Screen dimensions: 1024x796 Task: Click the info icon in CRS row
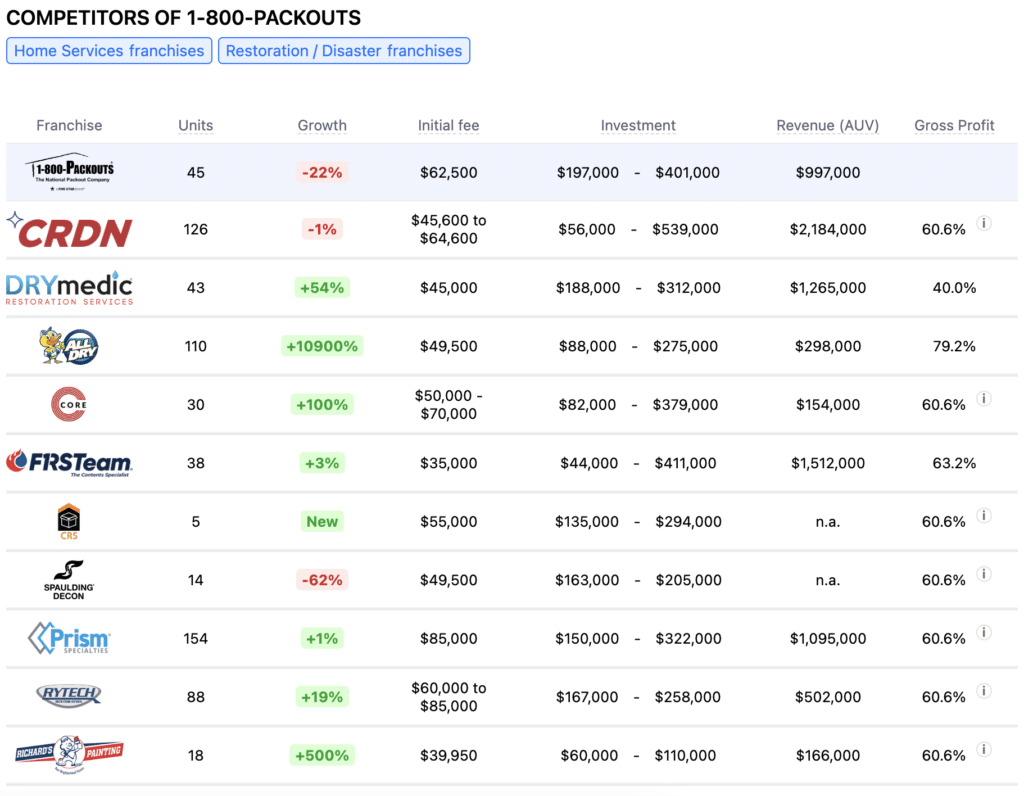click(x=984, y=515)
